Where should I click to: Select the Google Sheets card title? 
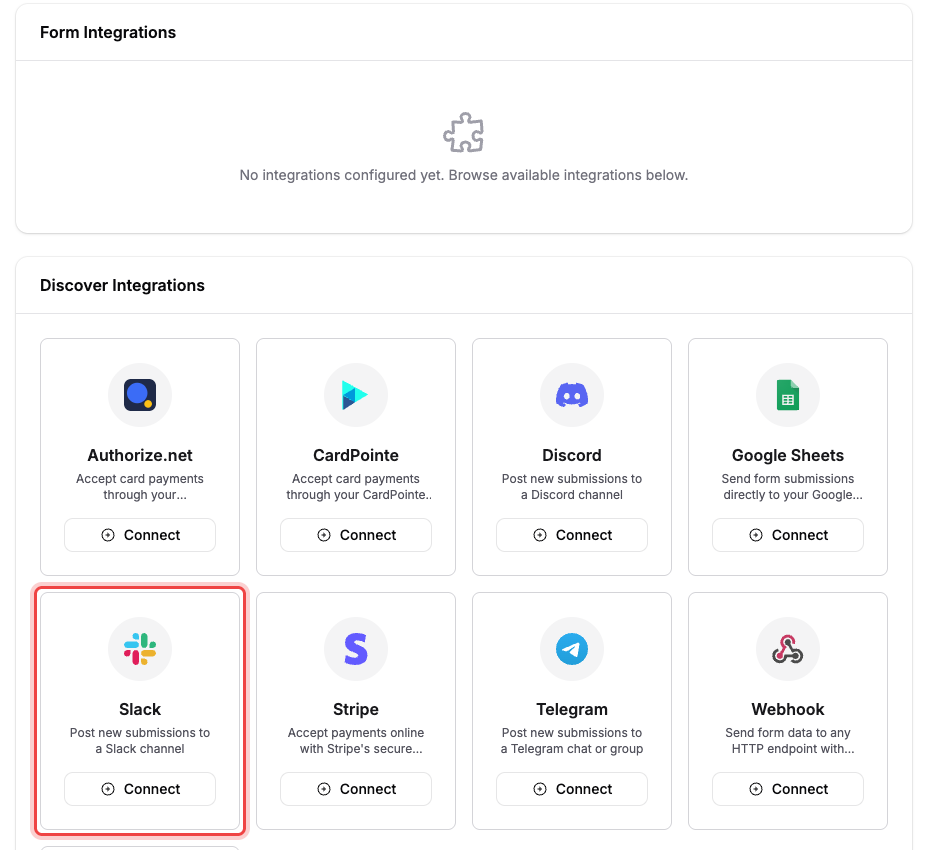[x=788, y=455]
